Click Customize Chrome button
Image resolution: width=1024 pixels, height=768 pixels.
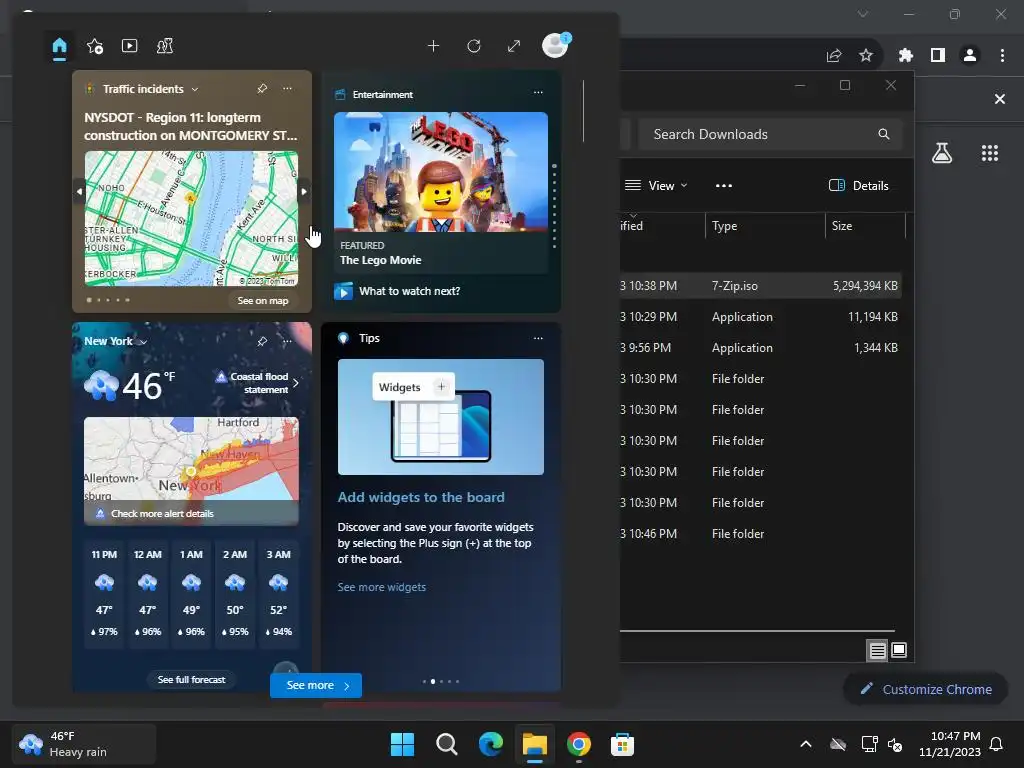925,690
